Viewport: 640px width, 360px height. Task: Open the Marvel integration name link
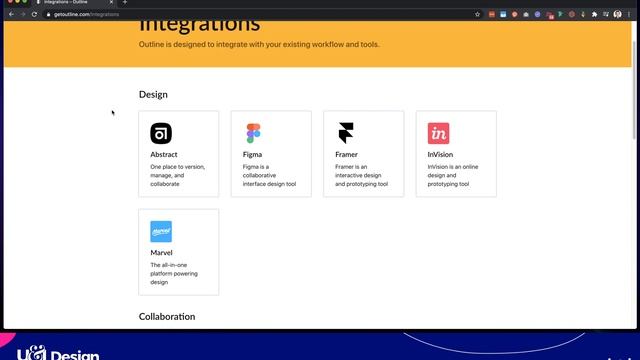point(161,253)
